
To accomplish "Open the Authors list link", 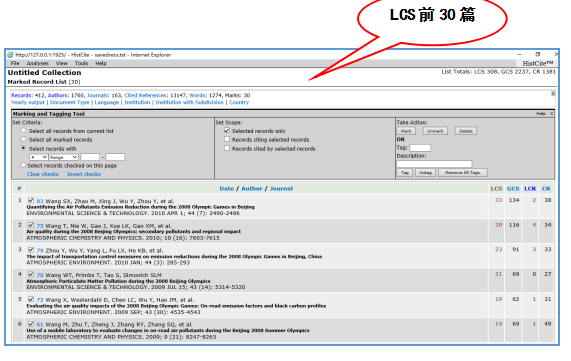I will click(x=58, y=95).
